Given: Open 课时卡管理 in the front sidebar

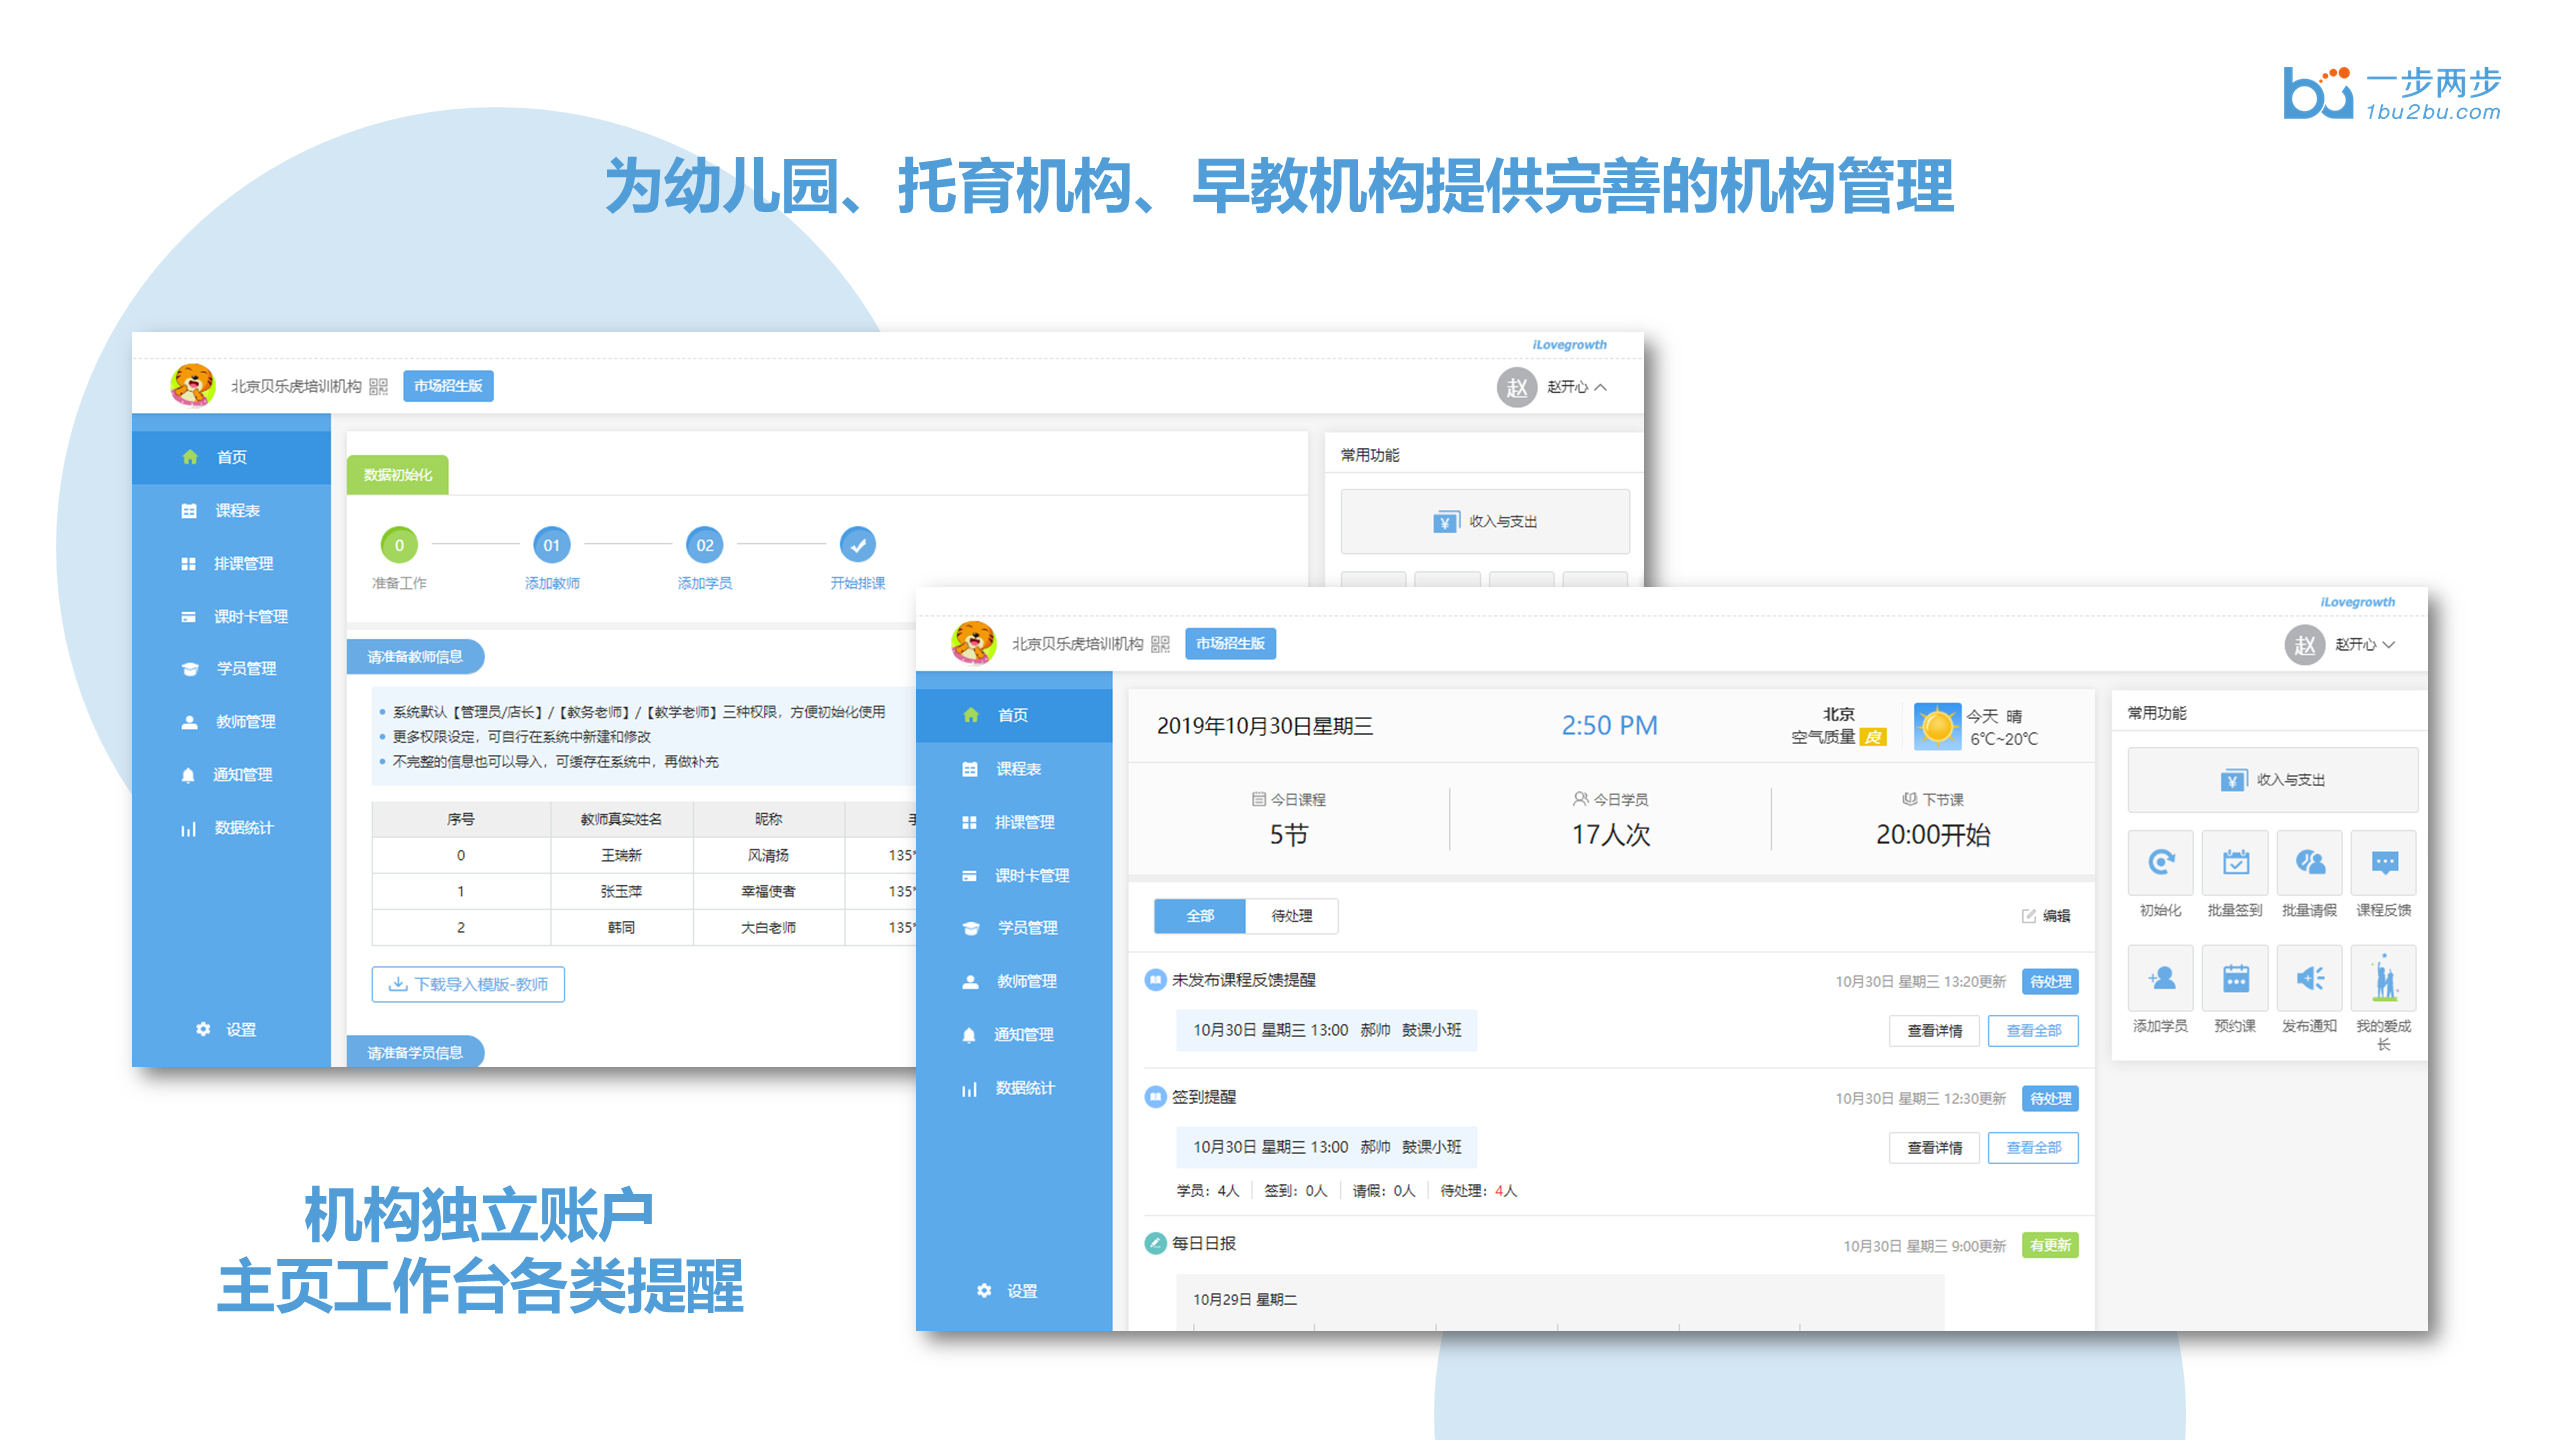Looking at the screenshot, I should coord(1030,876).
